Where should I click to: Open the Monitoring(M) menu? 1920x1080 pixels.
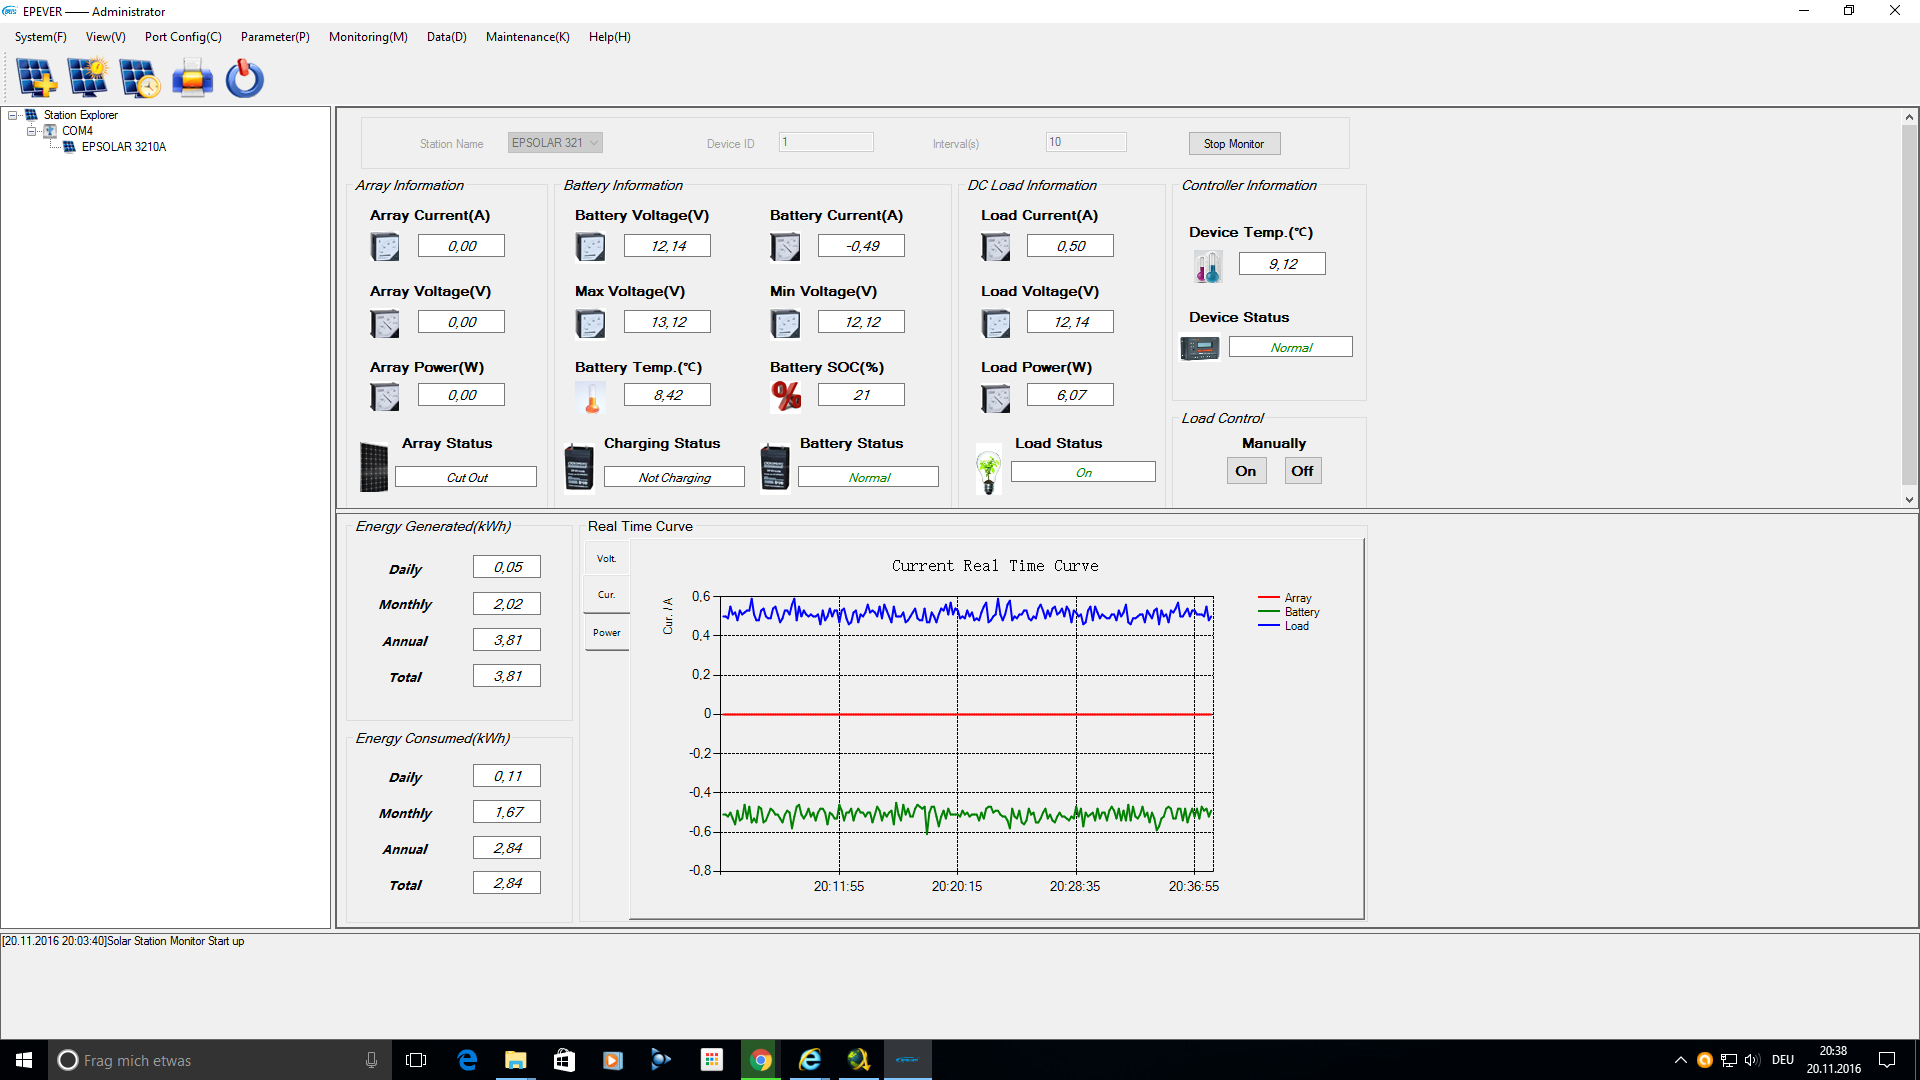tap(367, 37)
